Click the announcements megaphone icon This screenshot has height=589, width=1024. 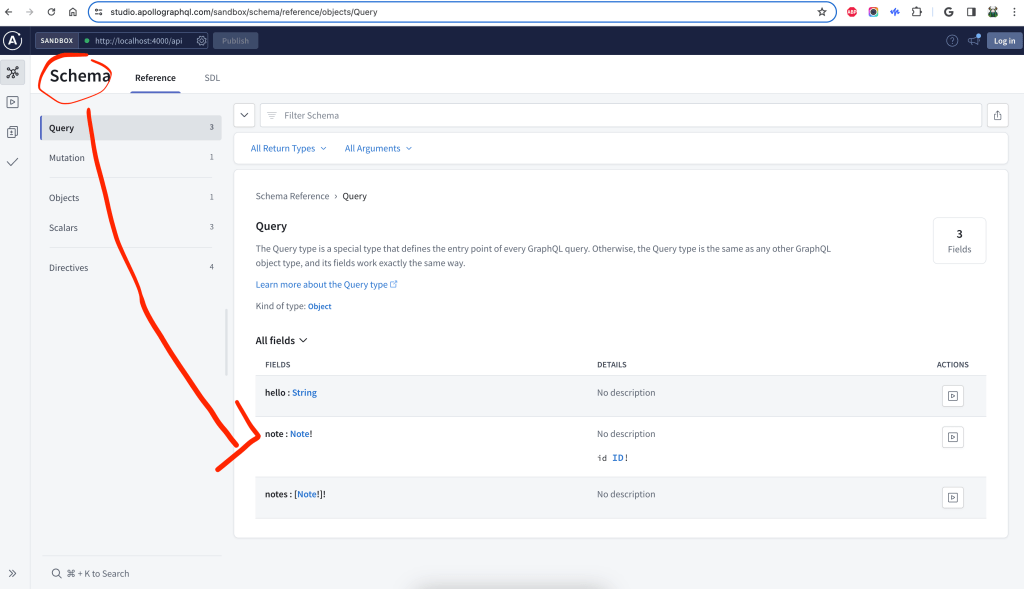tap(974, 41)
